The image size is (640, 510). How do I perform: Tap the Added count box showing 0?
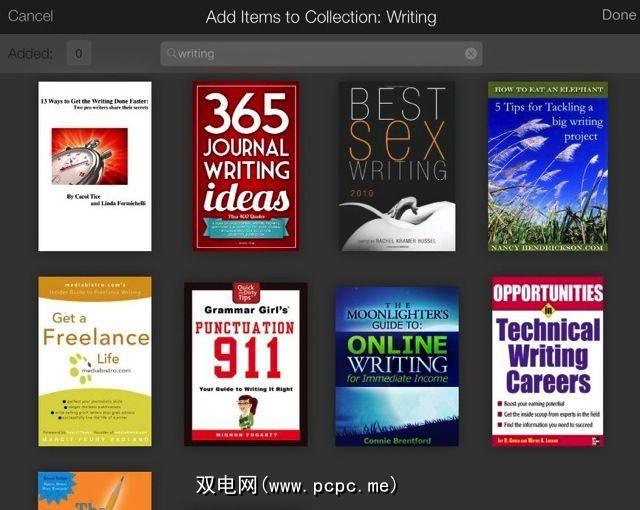click(78, 53)
